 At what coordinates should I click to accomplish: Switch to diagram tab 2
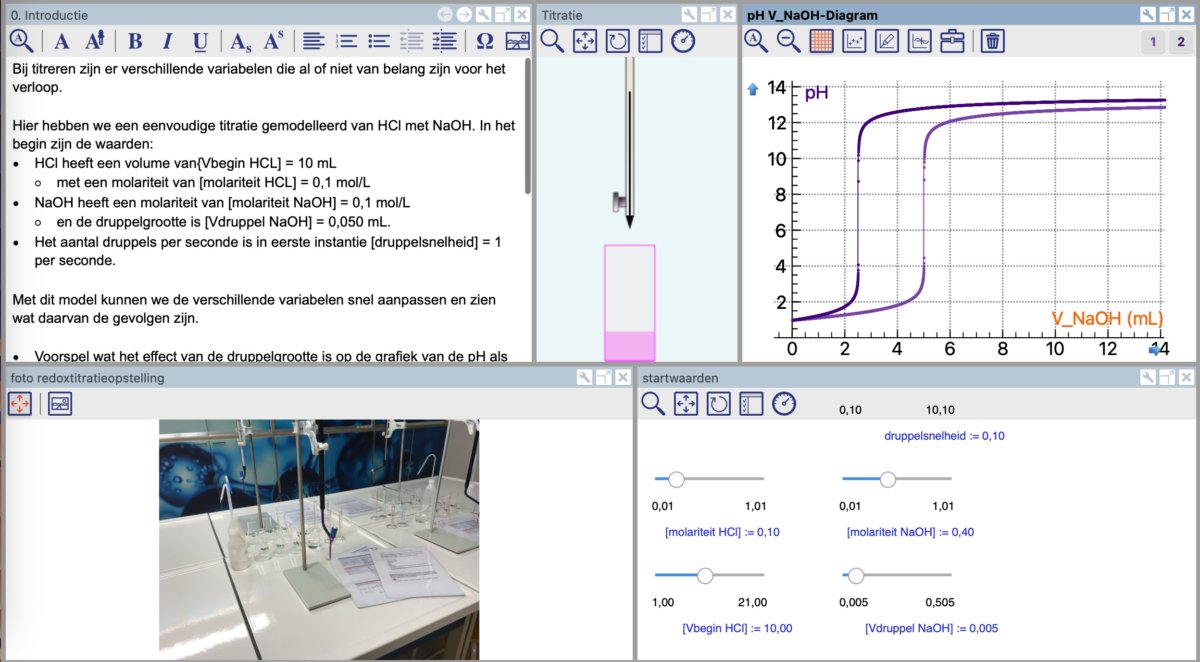(1181, 41)
